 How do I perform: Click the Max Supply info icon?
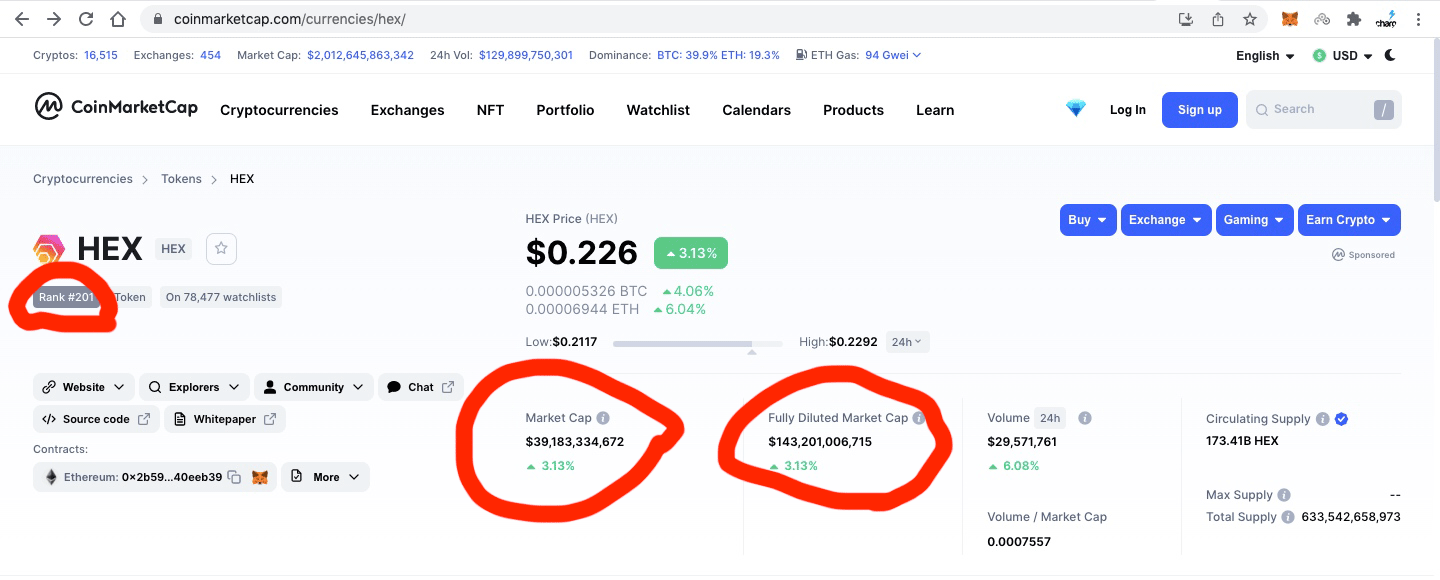[x=1284, y=495]
